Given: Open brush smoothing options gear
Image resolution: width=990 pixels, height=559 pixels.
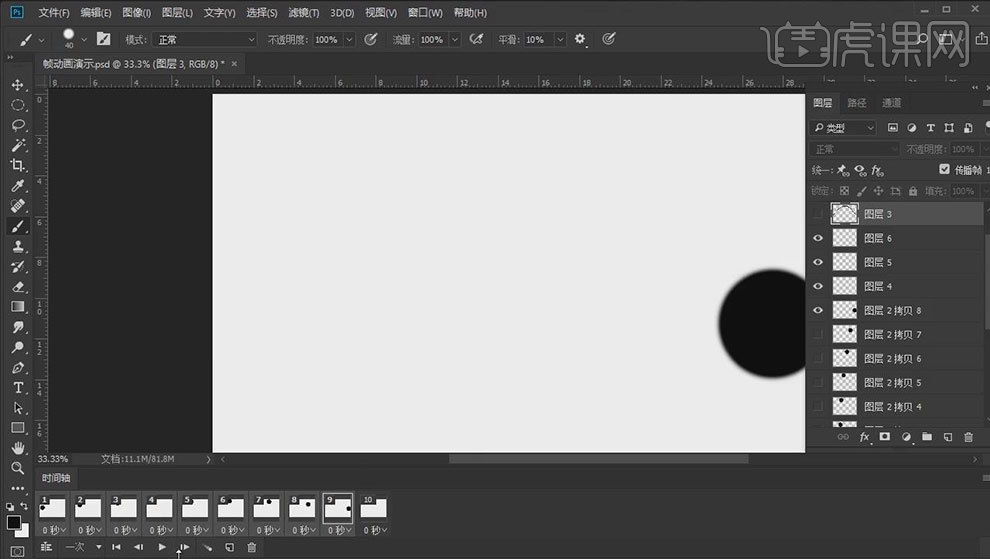Looking at the screenshot, I should click(580, 39).
